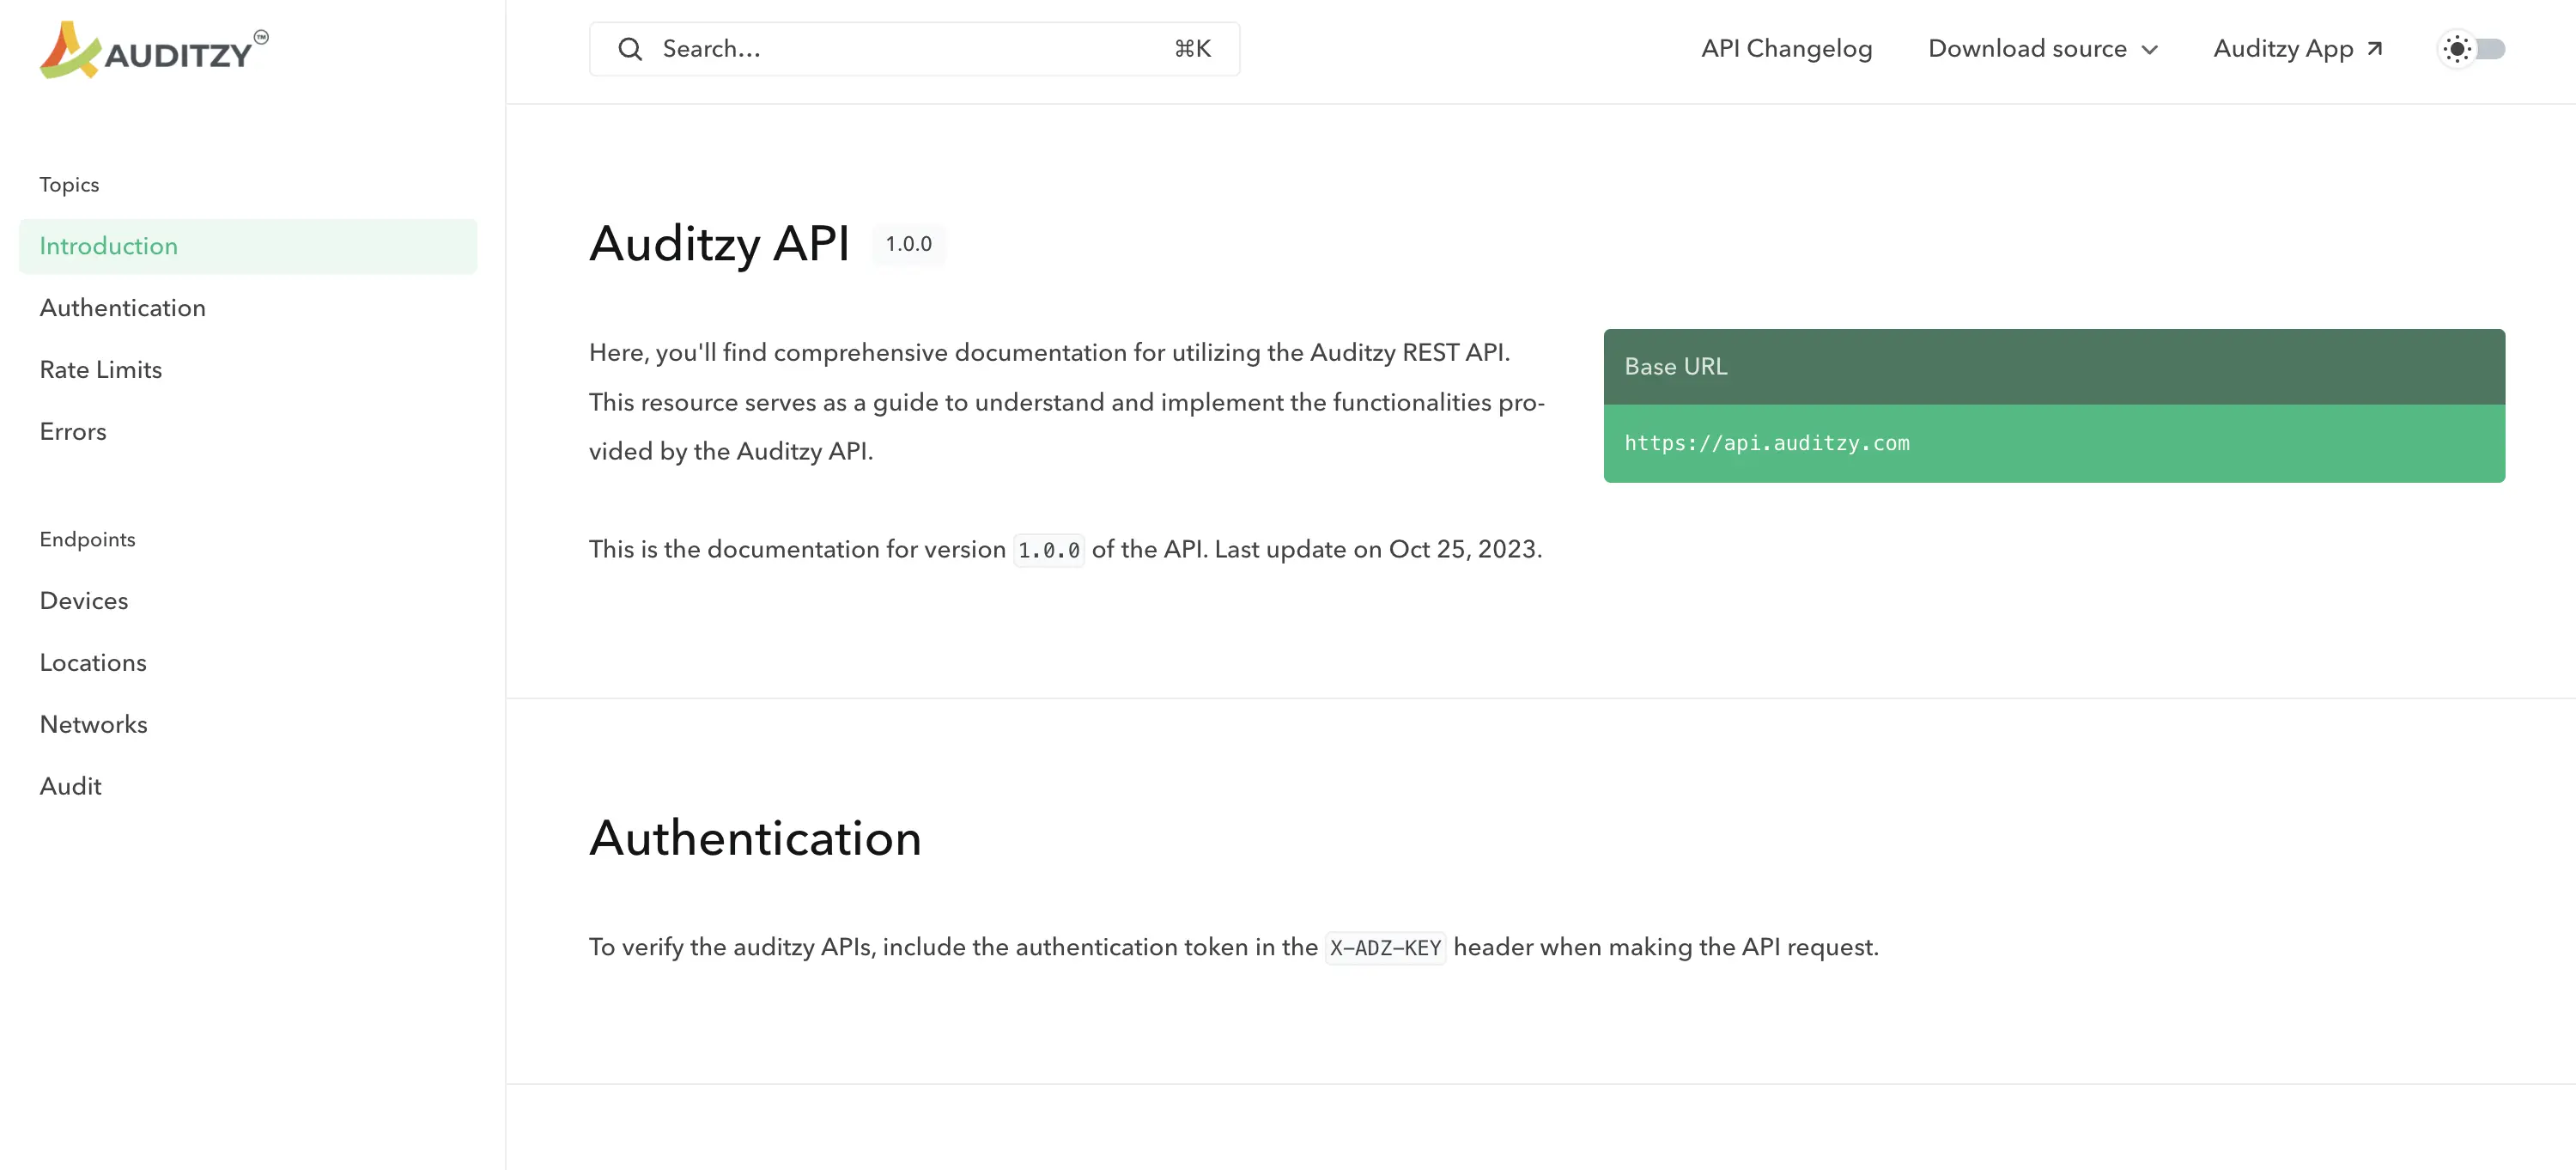Click the Endpoints sidebar label

[87, 540]
